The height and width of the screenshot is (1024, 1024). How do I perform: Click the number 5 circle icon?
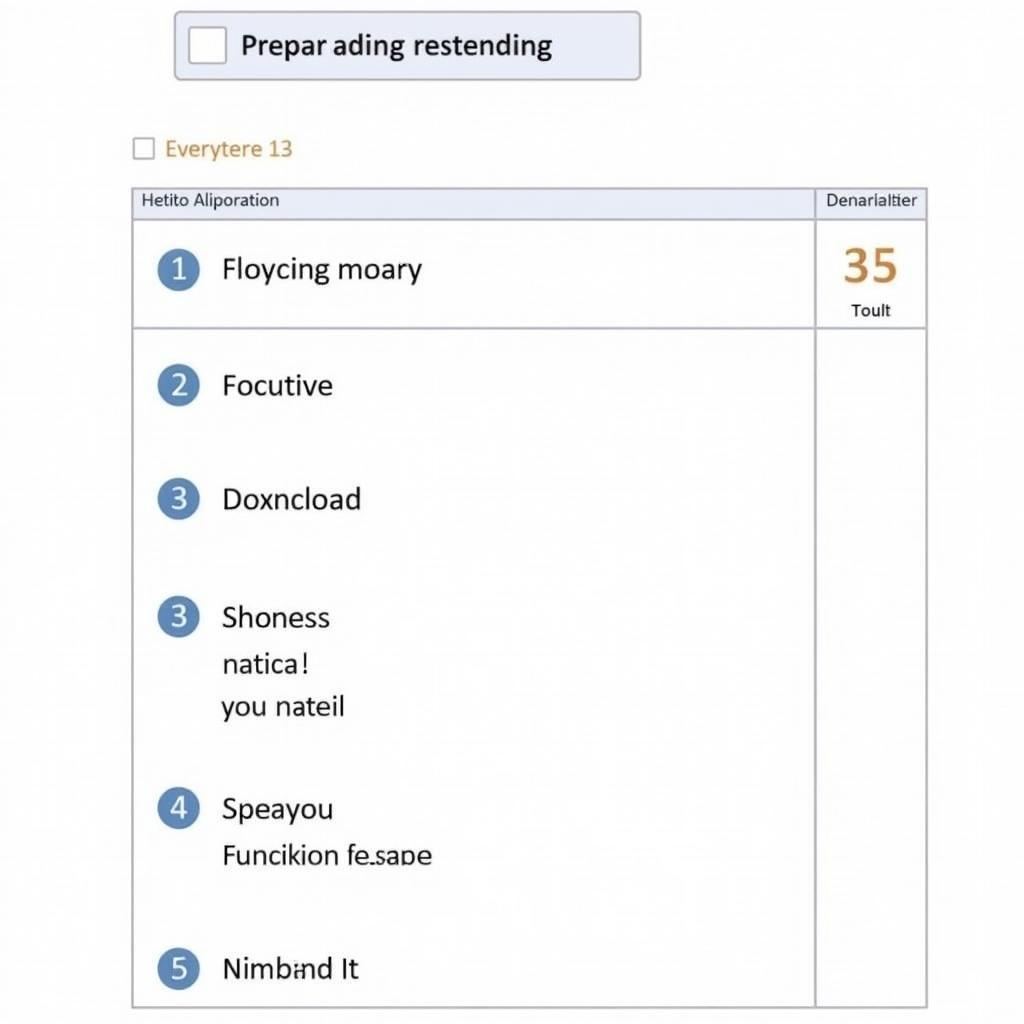point(178,968)
